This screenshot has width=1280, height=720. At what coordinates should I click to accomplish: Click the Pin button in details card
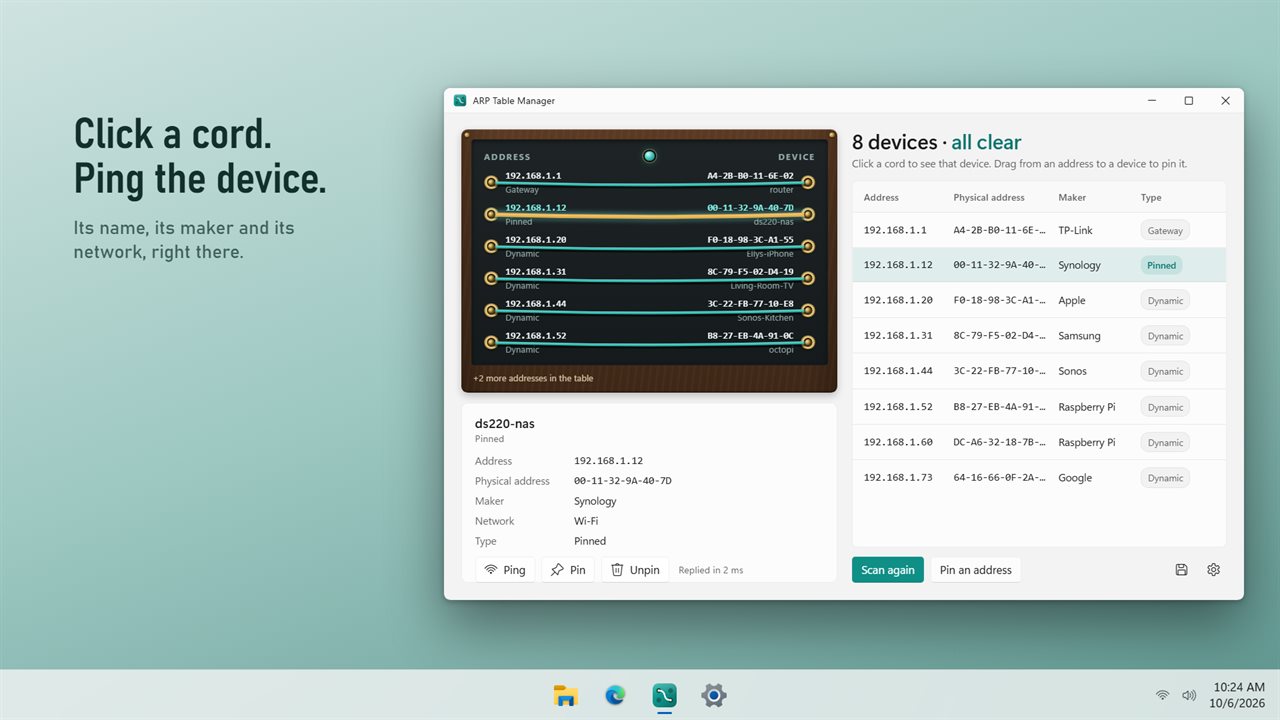tap(568, 570)
